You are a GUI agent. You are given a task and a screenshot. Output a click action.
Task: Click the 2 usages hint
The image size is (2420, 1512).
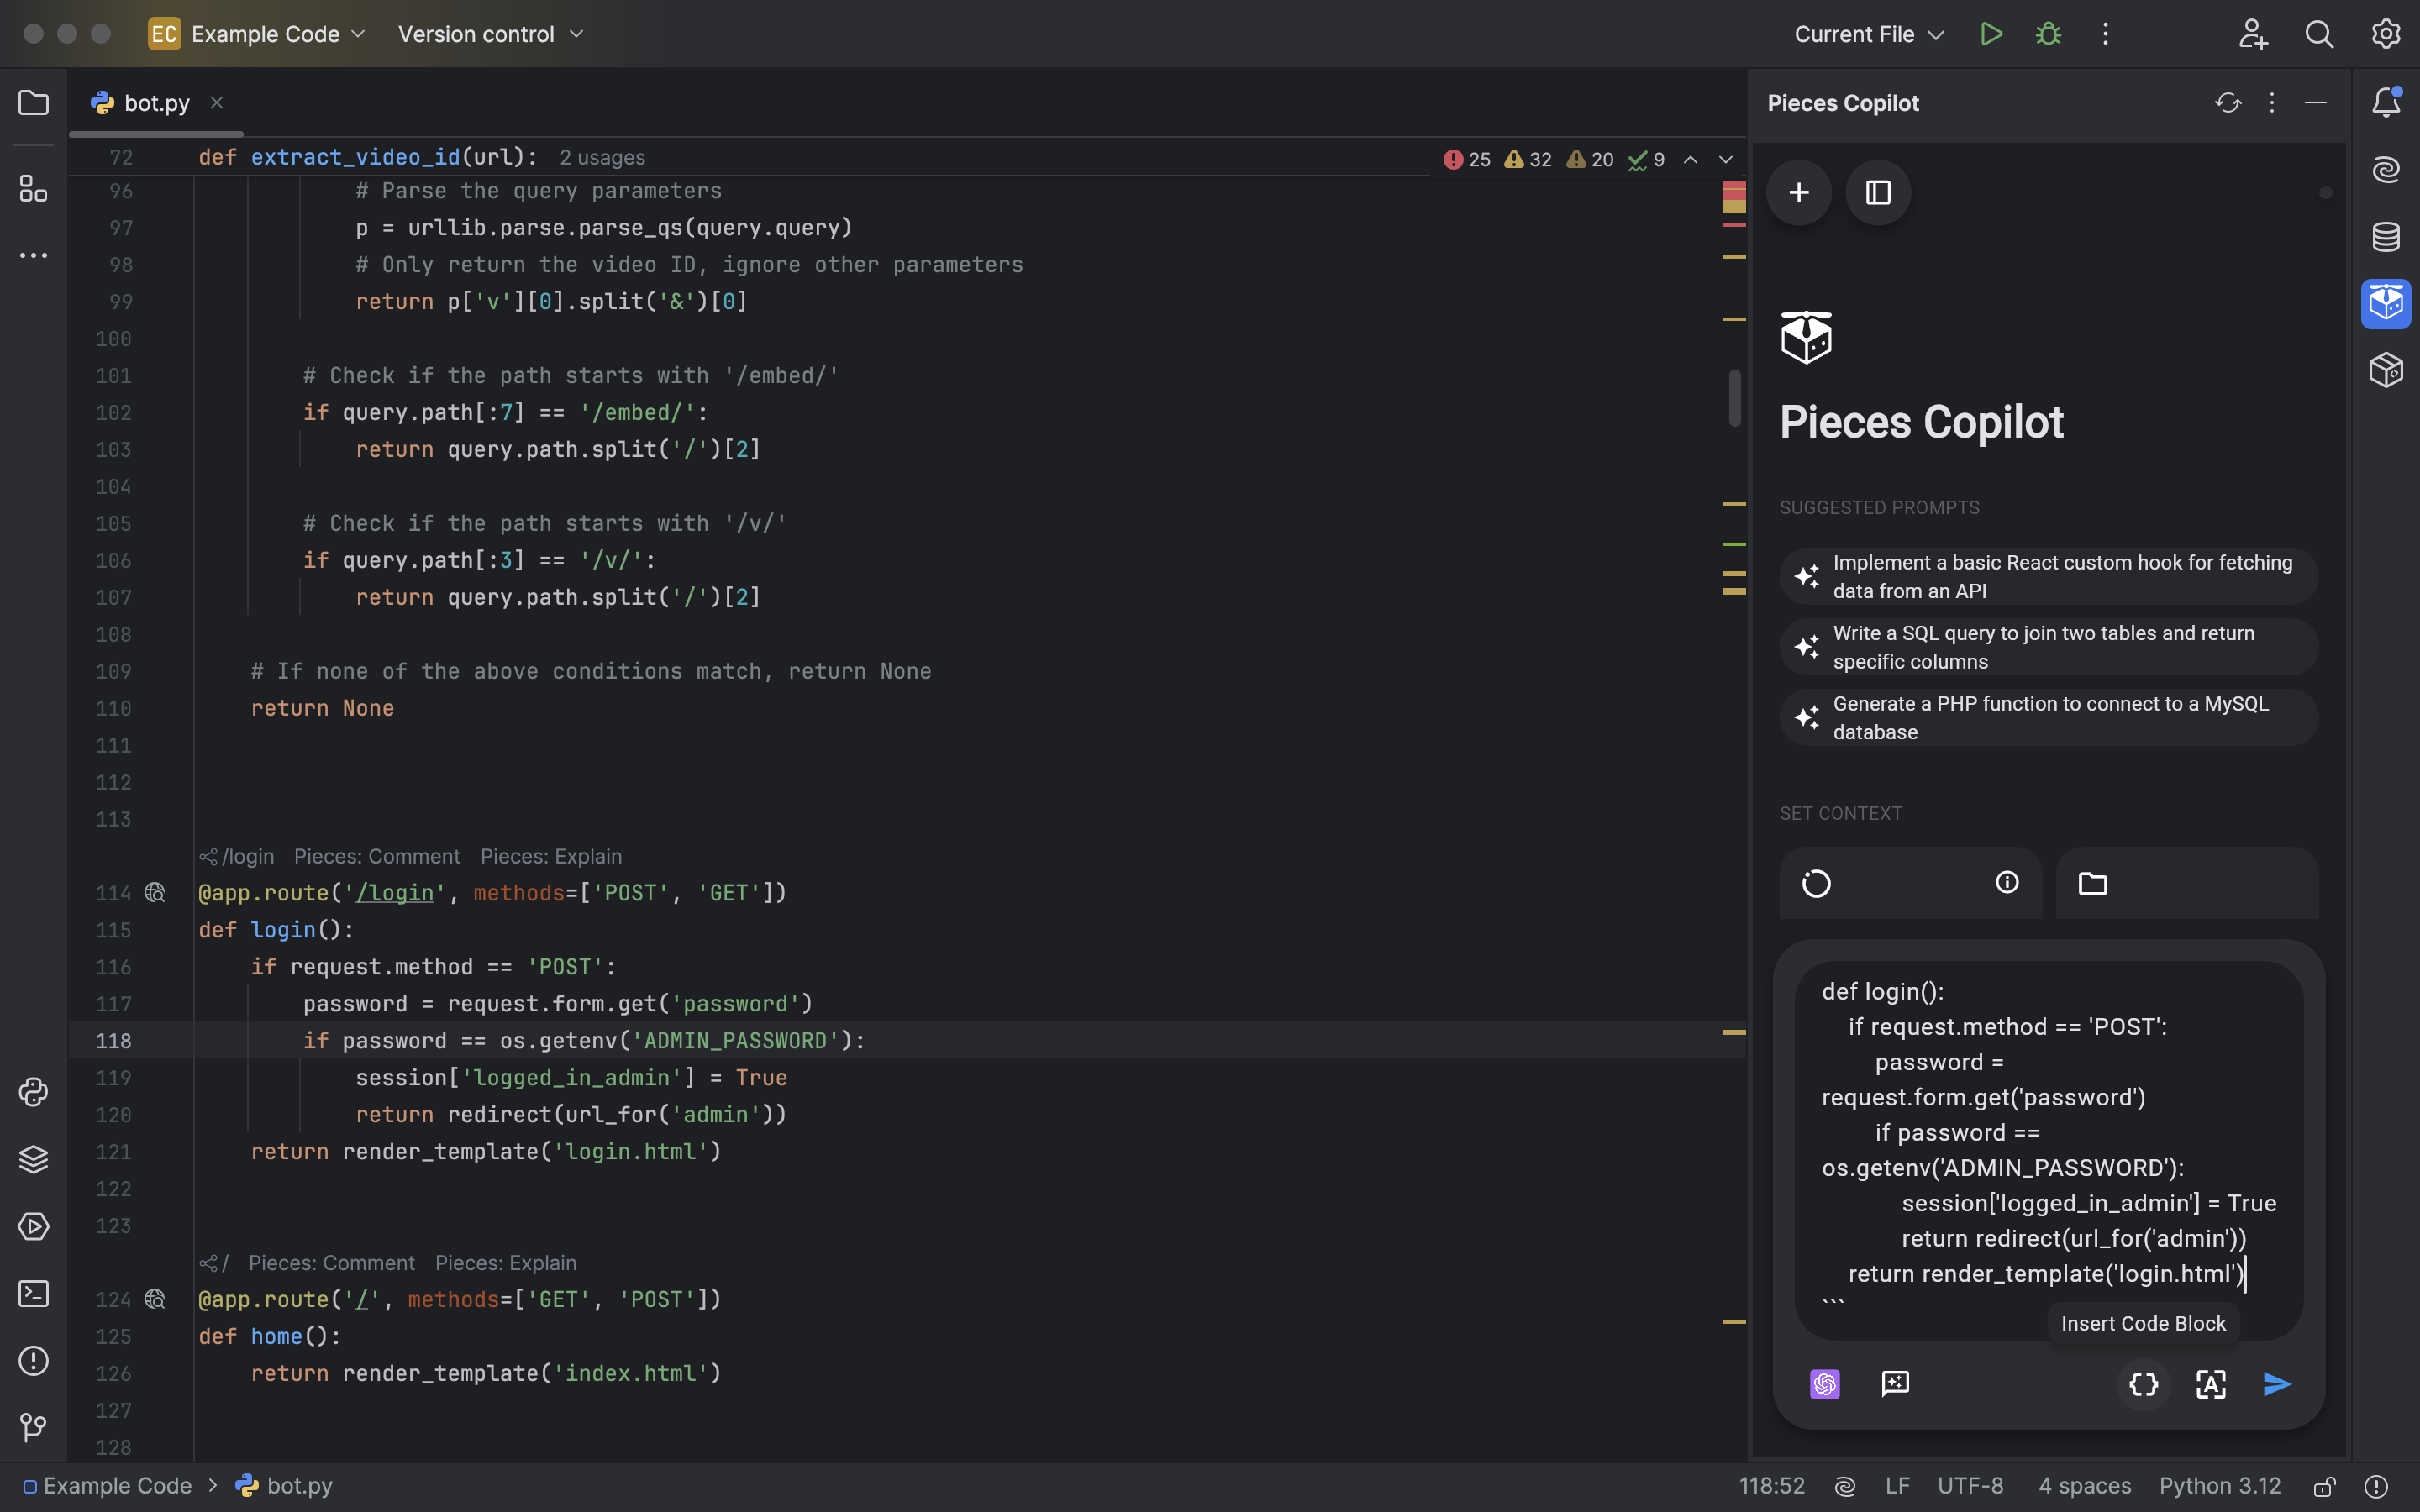pyautogui.click(x=602, y=158)
